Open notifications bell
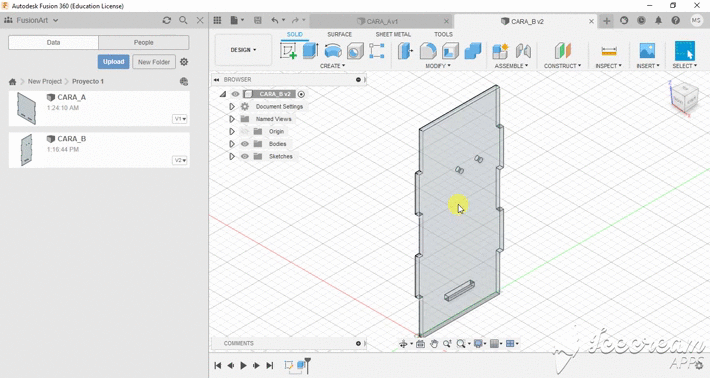The width and height of the screenshot is (710, 378). pyautogui.click(x=658, y=20)
